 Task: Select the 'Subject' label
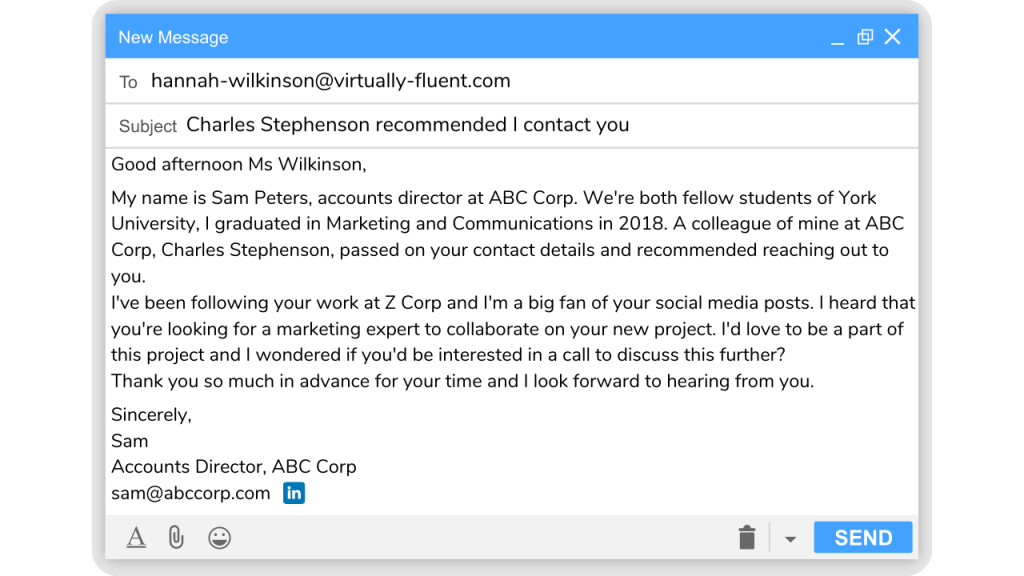(x=148, y=126)
